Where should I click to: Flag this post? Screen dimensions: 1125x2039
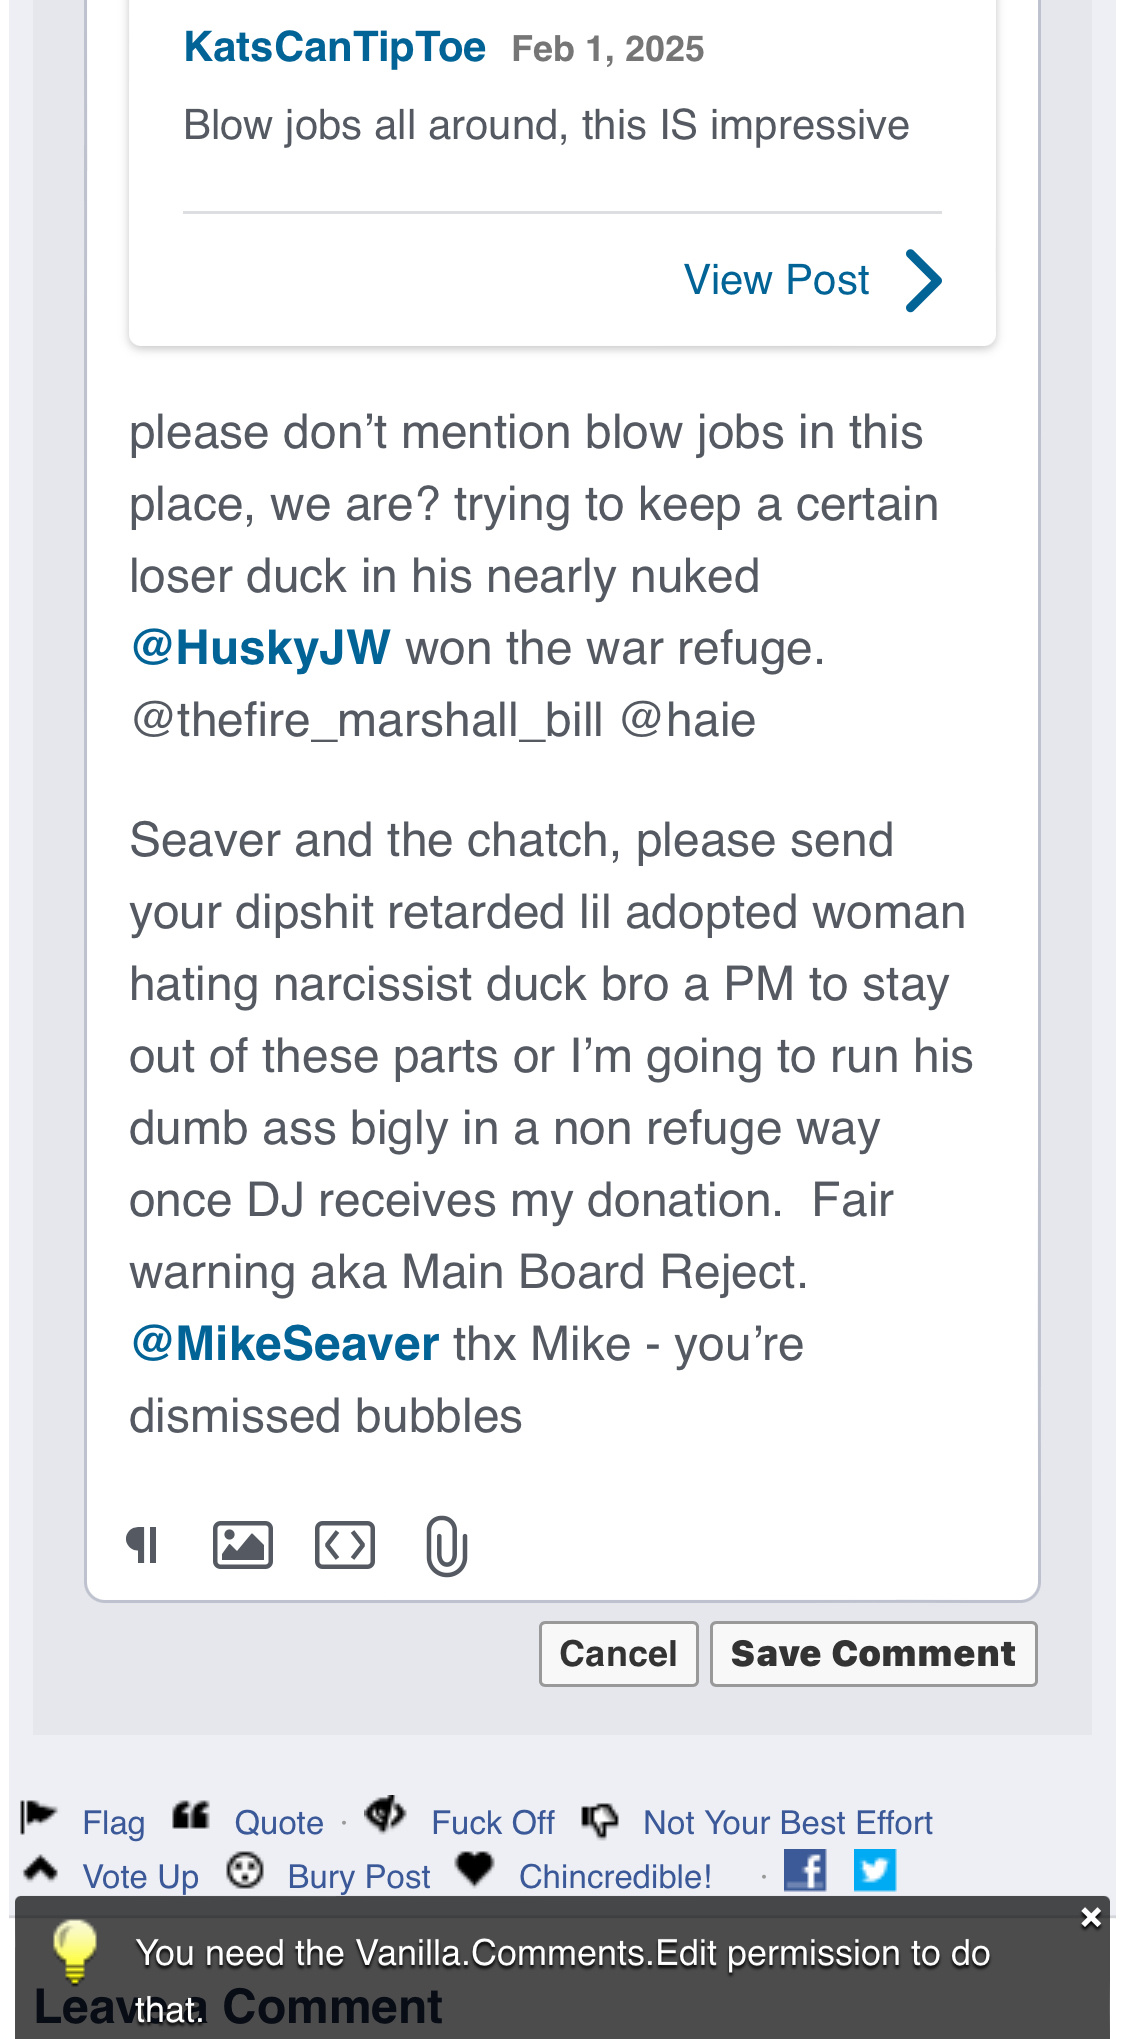[x=113, y=1823]
